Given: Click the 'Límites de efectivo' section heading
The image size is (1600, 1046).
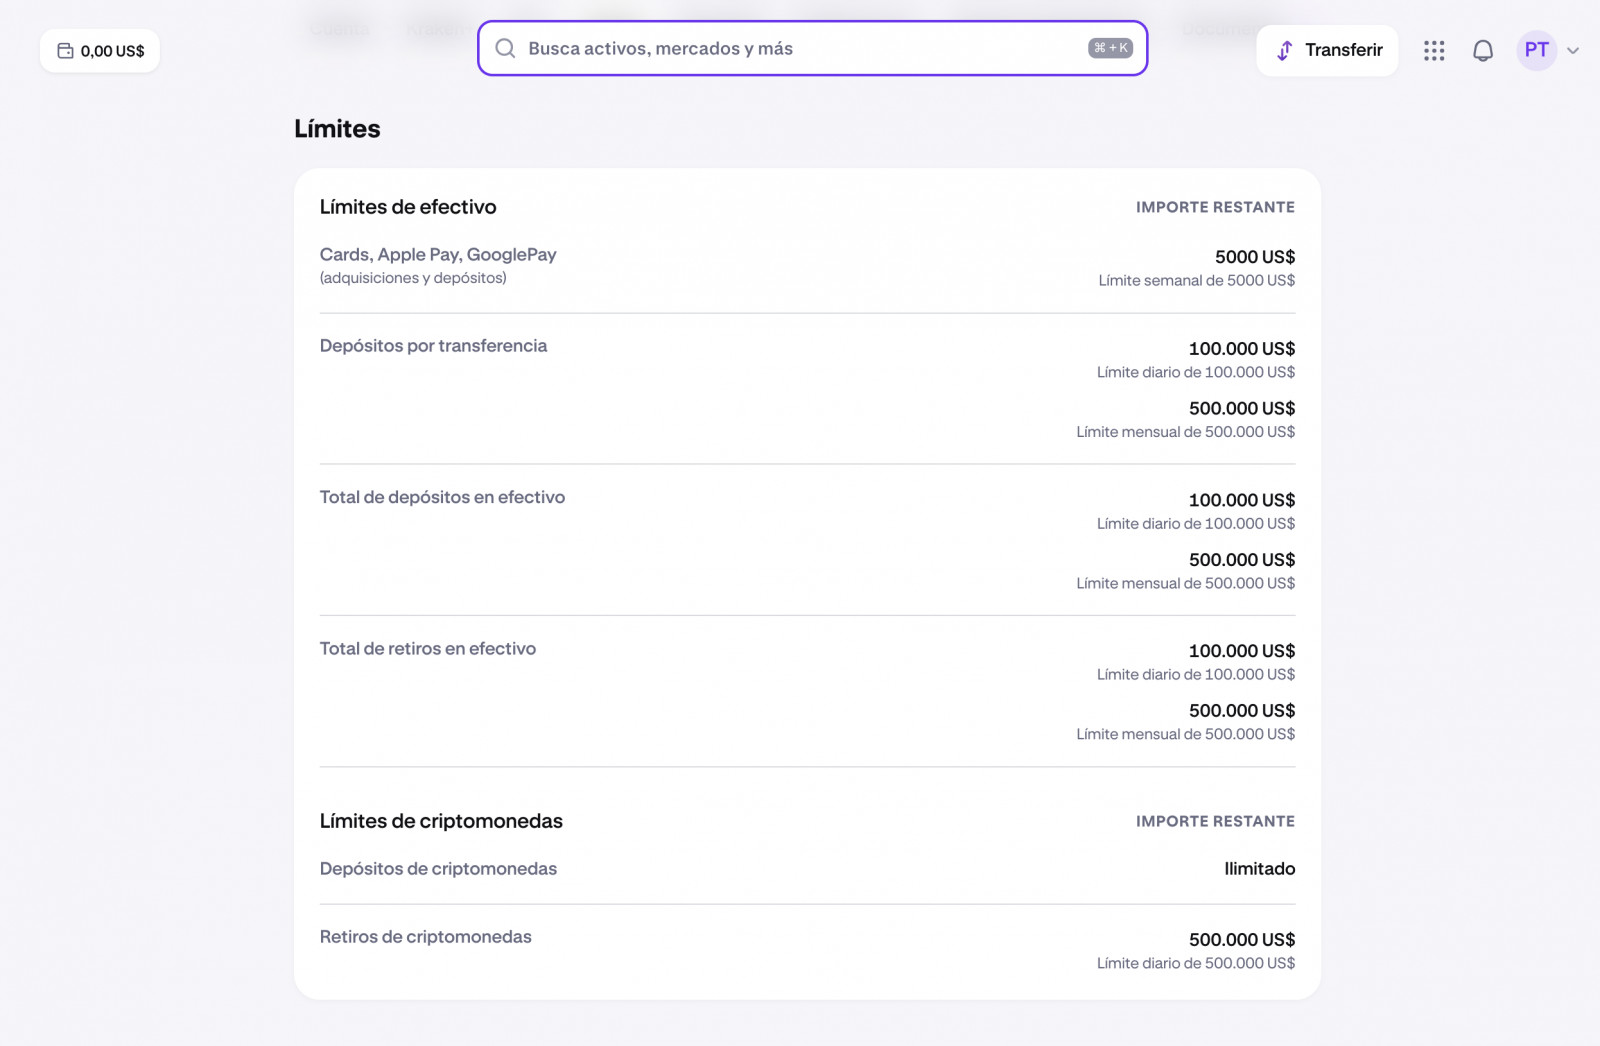Looking at the screenshot, I should (408, 207).
